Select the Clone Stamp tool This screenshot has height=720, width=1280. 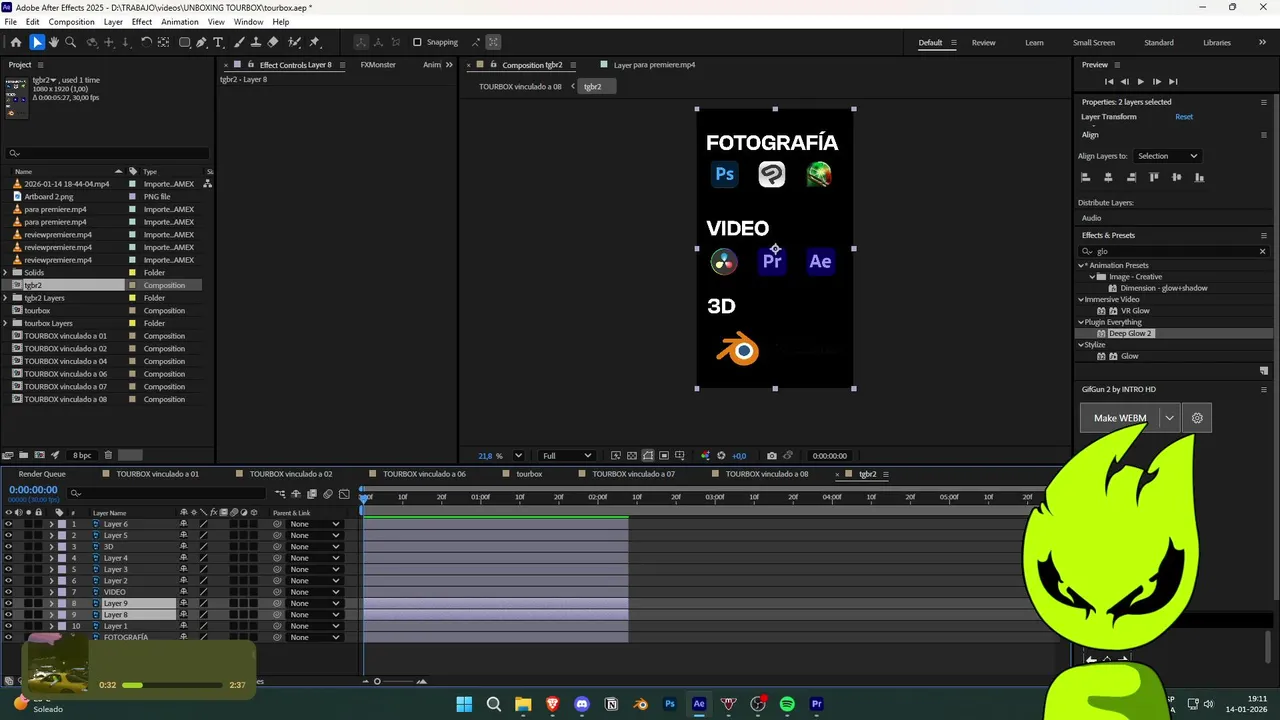pyautogui.click(x=256, y=42)
